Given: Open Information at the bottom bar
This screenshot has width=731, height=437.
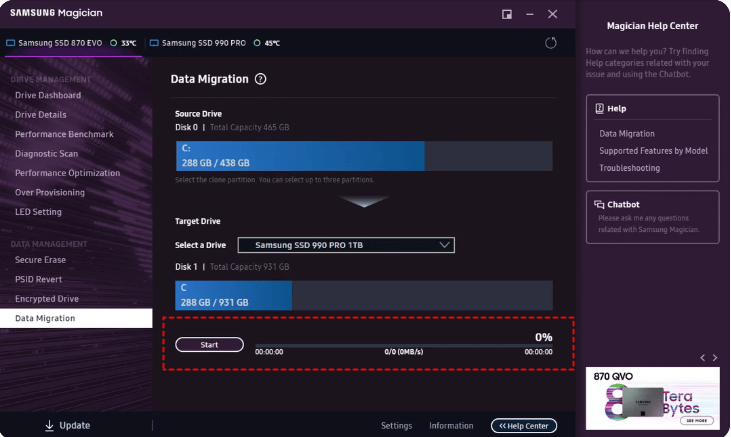Looking at the screenshot, I should [451, 426].
